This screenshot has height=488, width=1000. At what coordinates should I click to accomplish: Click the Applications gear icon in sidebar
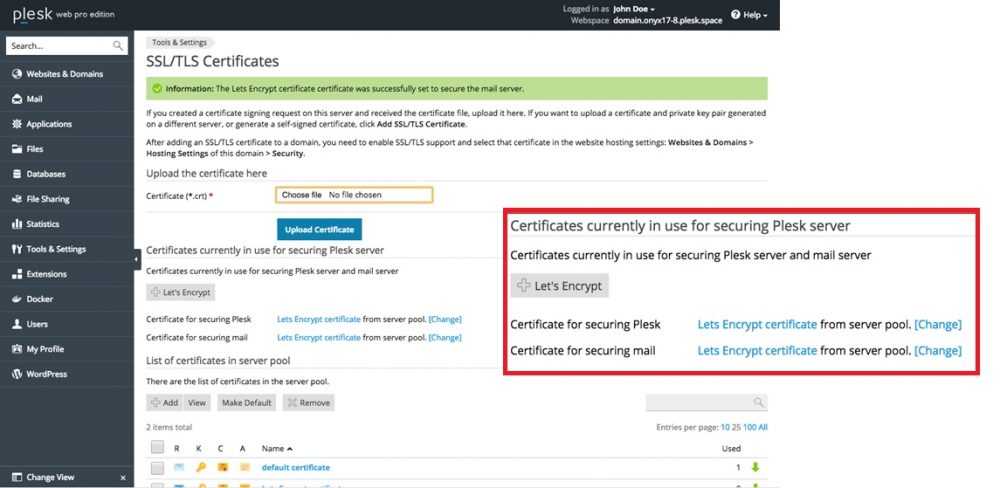tap(17, 124)
